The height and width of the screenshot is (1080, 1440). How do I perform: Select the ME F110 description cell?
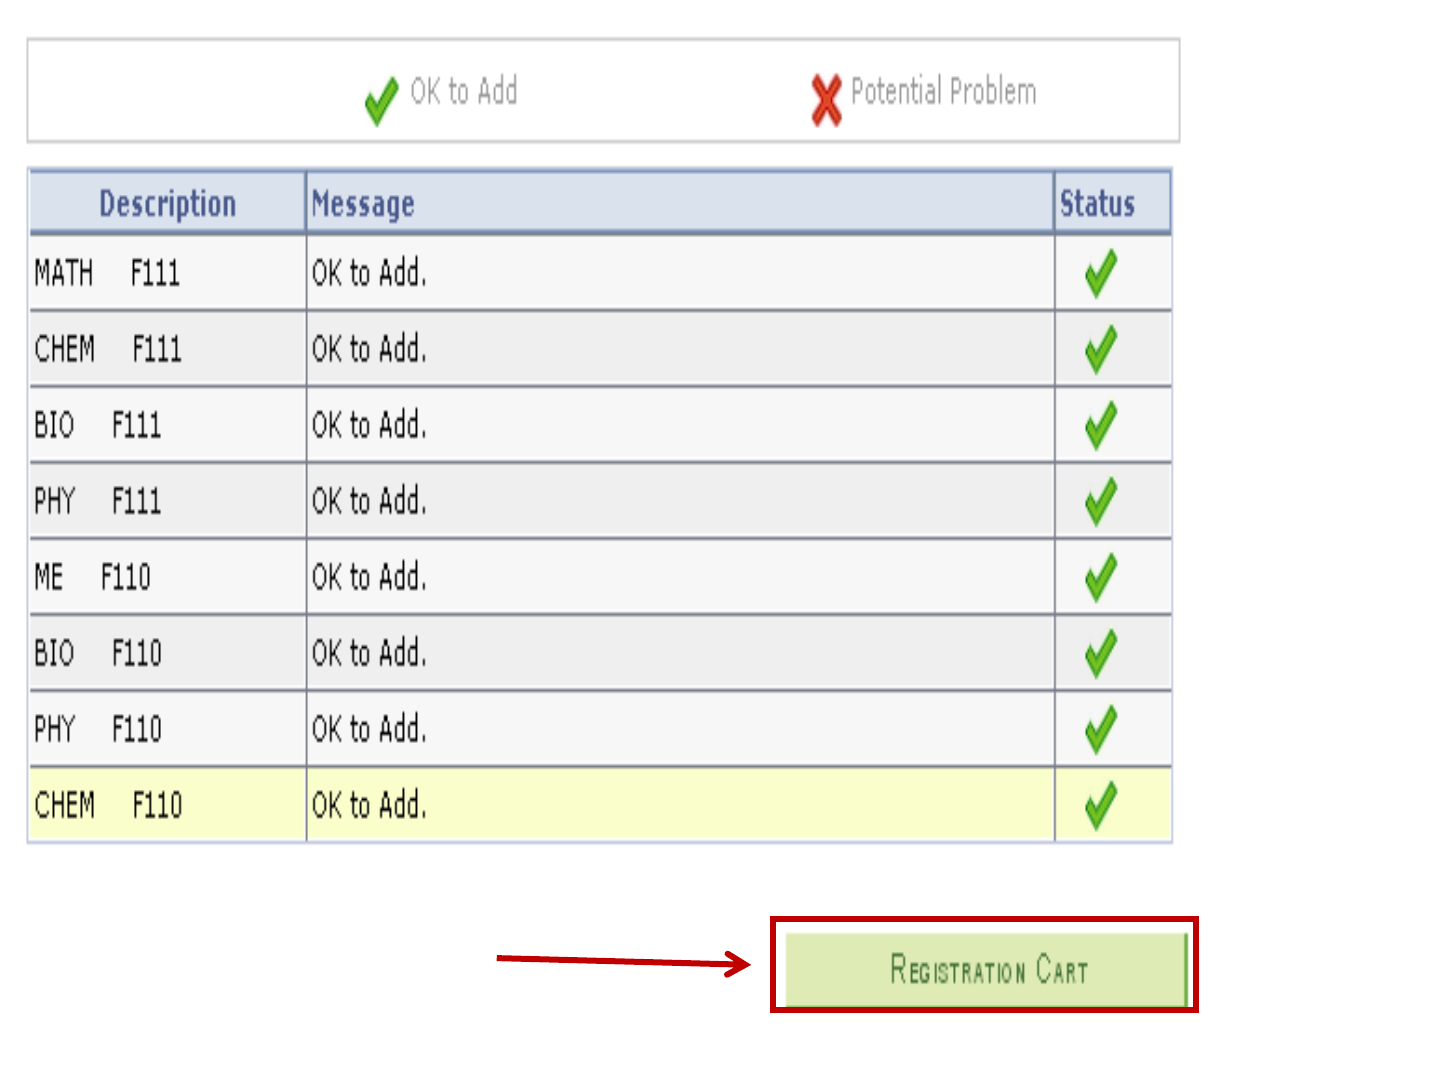click(x=92, y=577)
